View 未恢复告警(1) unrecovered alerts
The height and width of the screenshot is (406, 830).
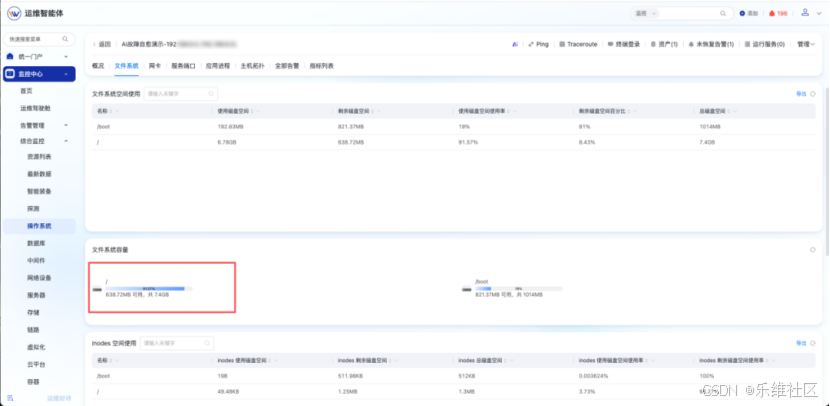click(x=711, y=44)
